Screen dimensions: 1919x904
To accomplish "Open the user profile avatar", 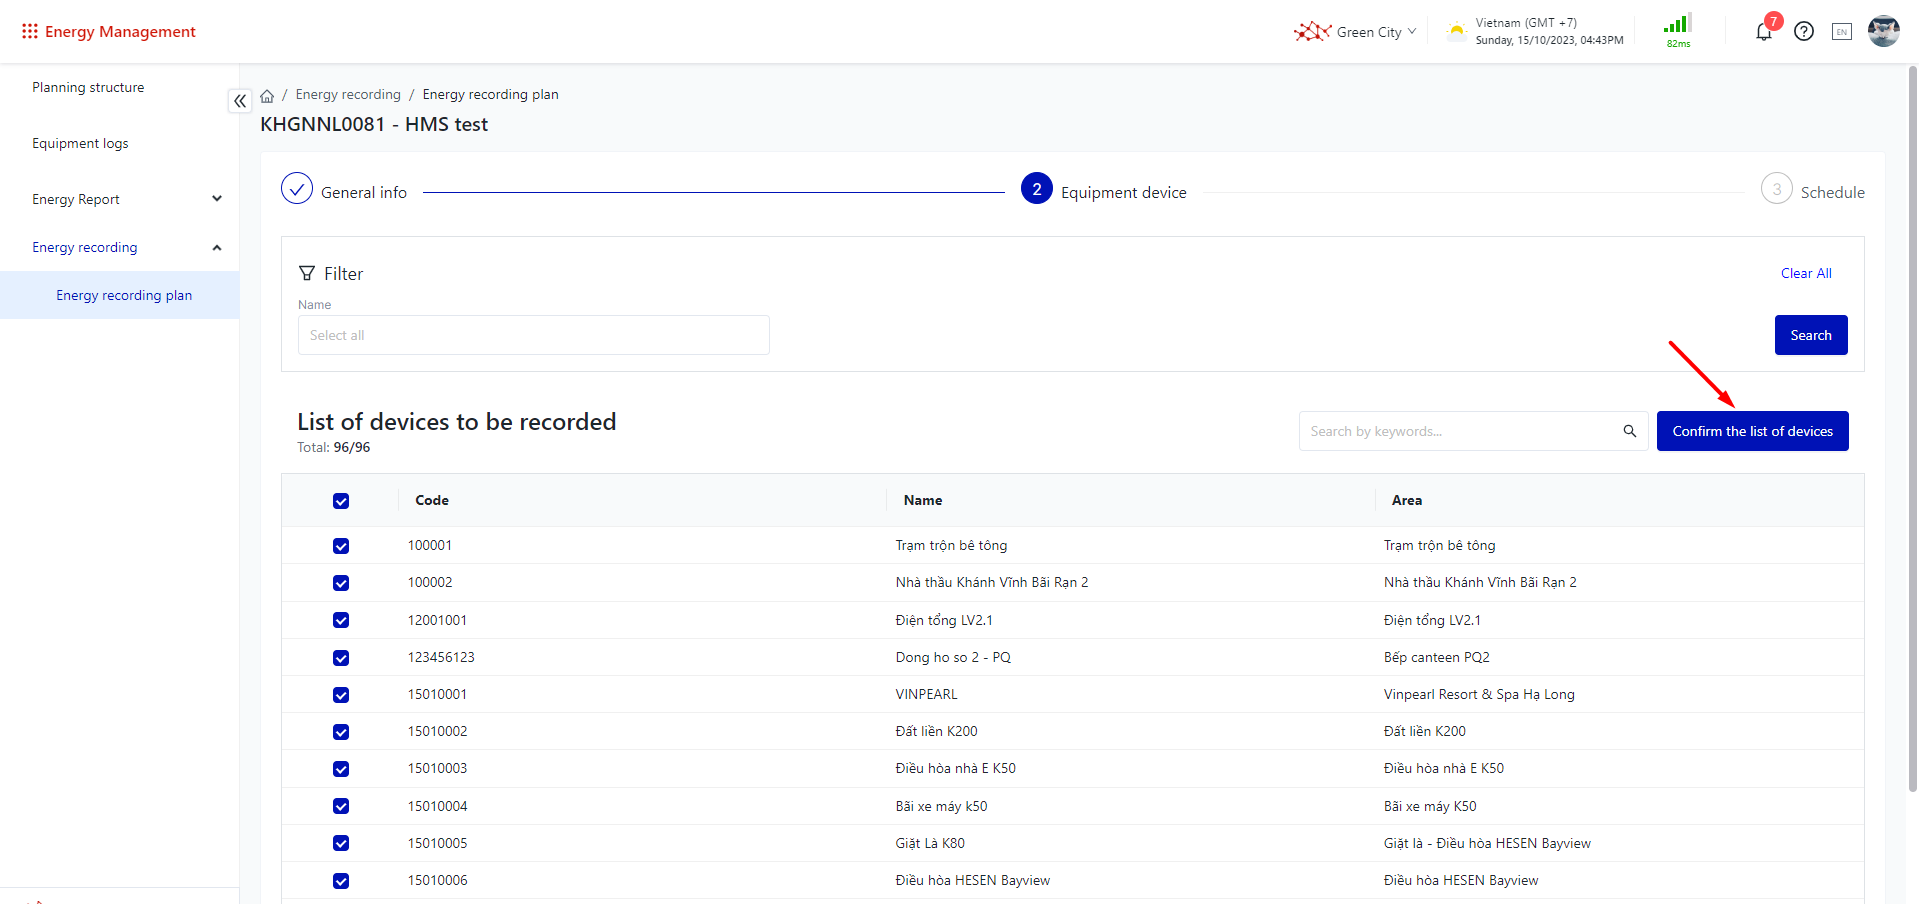I will pyautogui.click(x=1883, y=31).
